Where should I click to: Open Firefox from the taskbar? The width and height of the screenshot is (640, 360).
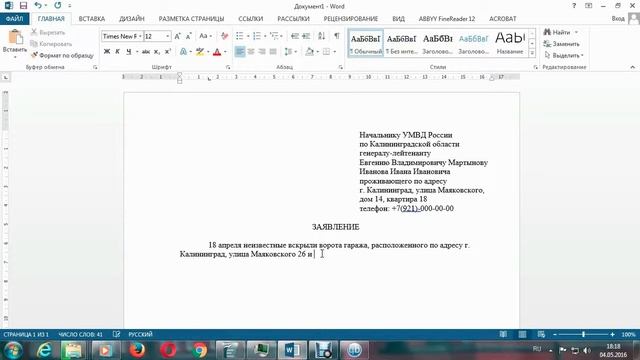coord(138,350)
